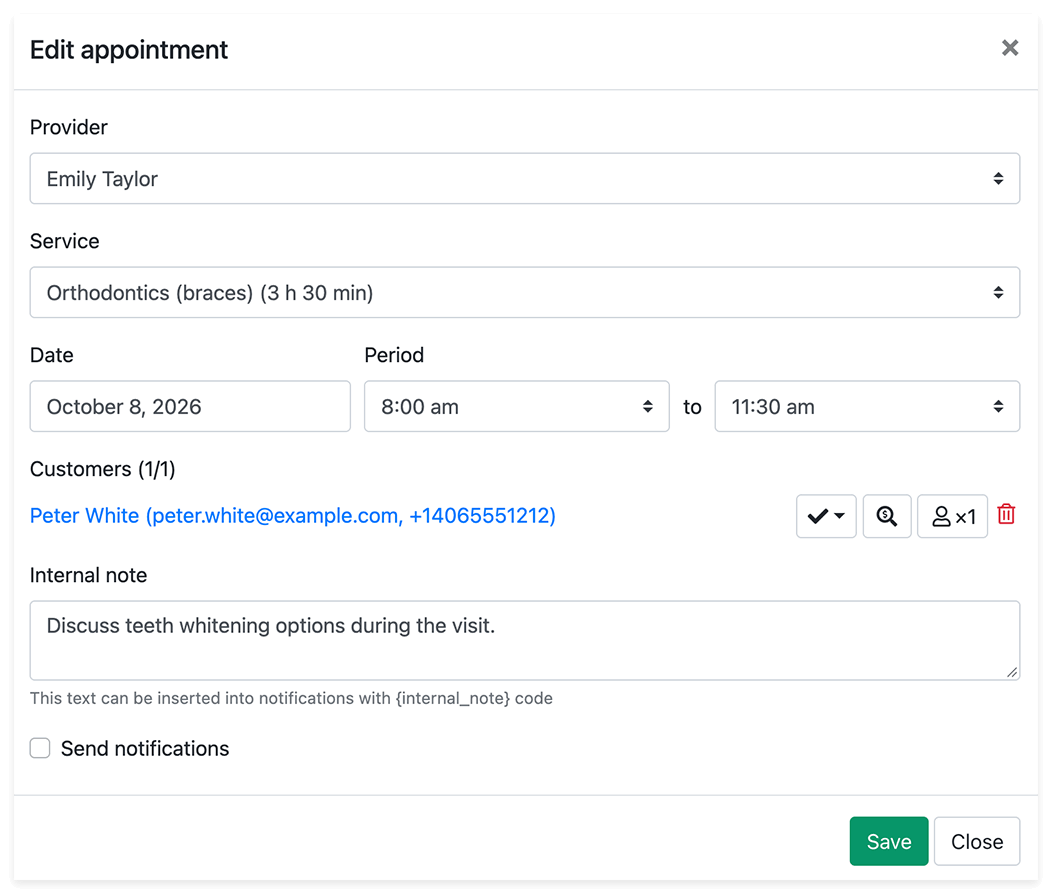The width and height of the screenshot is (1052, 894).
Task: Click the number of persons x1 button
Action: click(x=952, y=516)
